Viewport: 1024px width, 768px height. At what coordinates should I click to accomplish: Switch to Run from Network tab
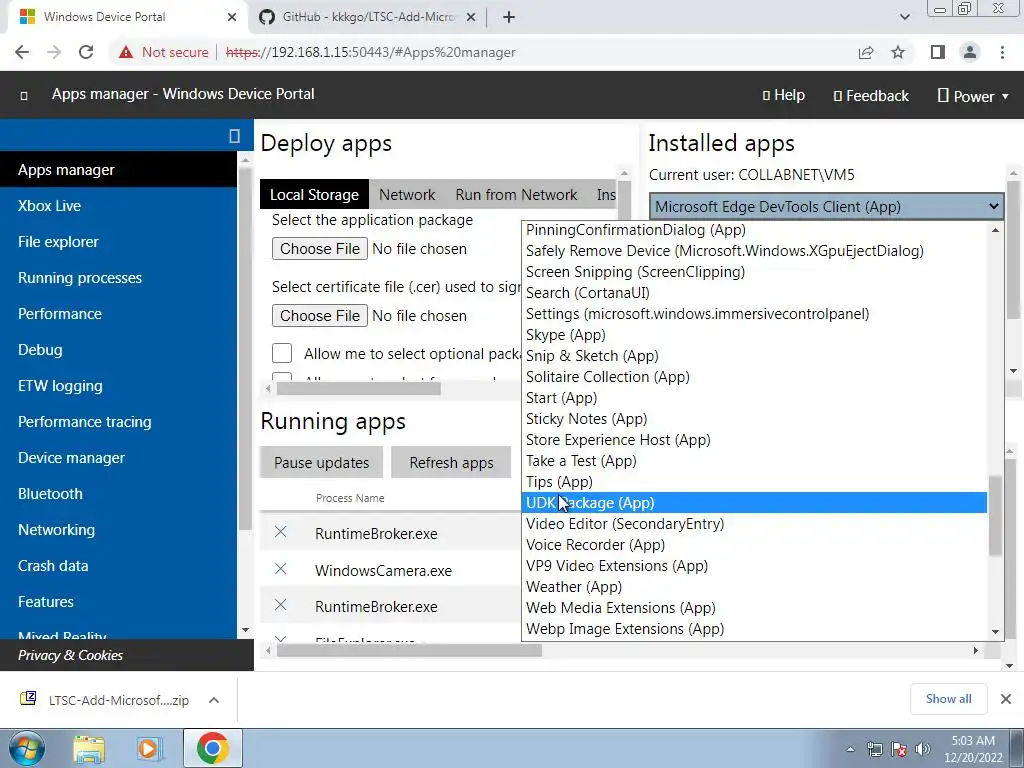click(x=516, y=195)
